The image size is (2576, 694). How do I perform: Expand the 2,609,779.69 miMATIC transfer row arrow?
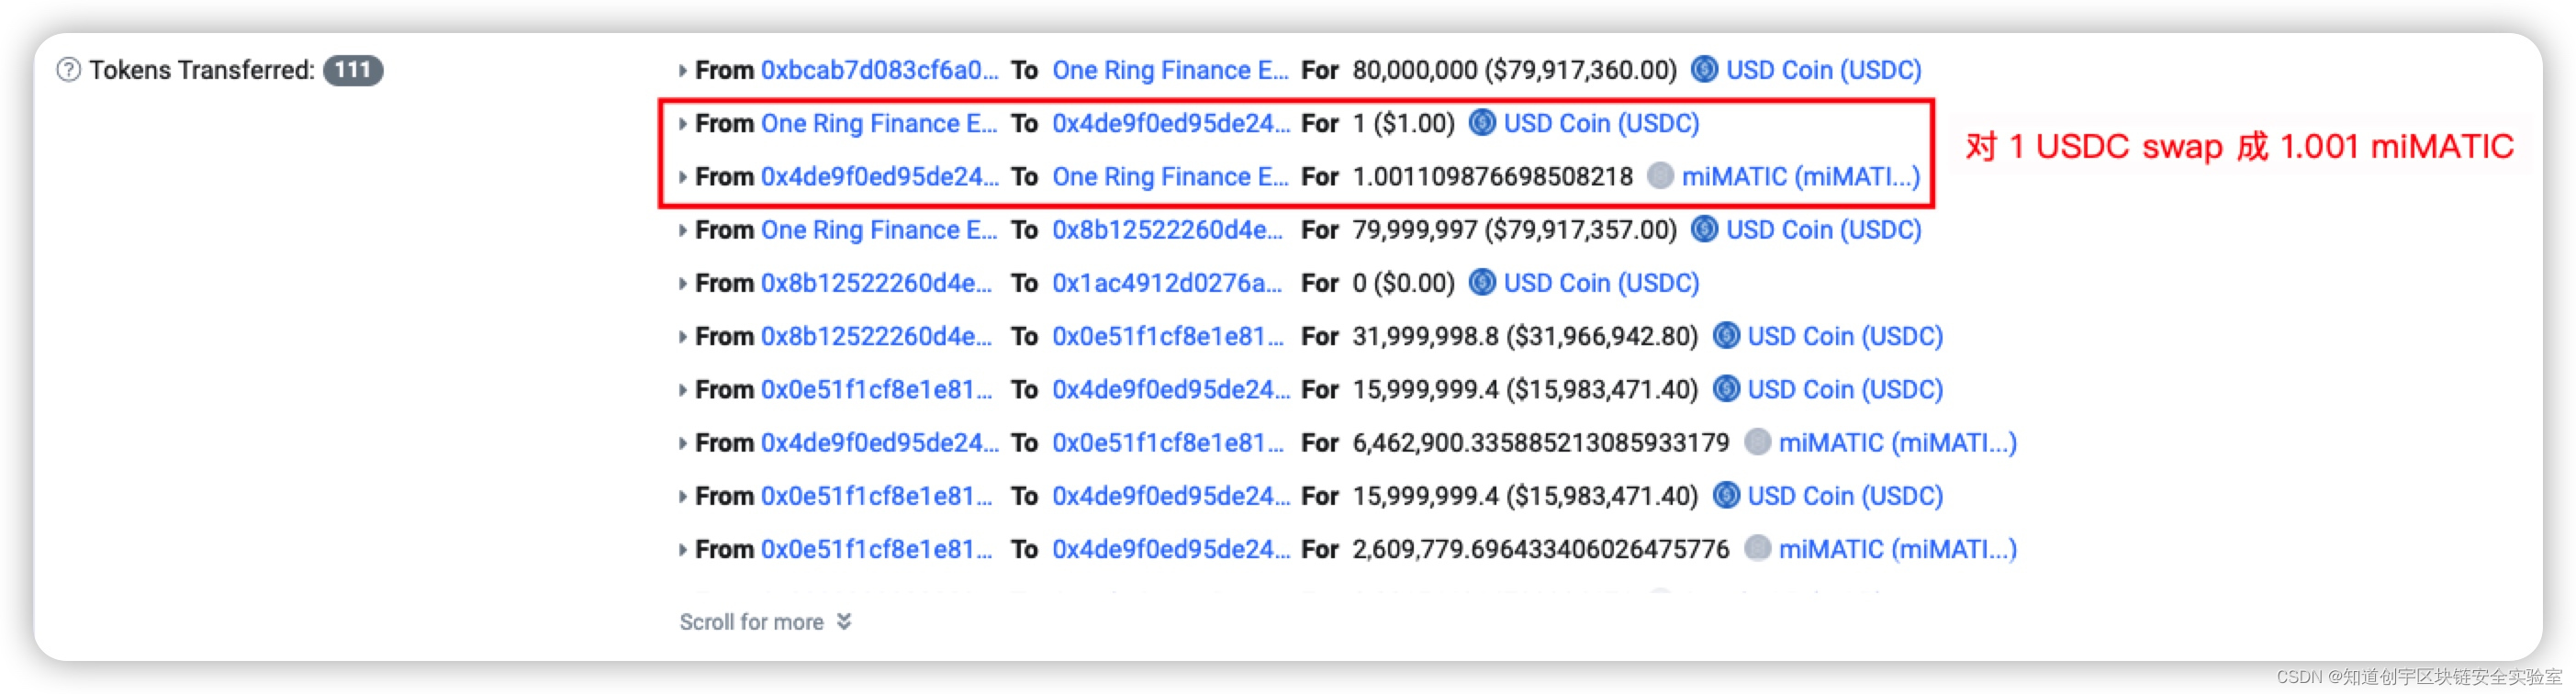click(682, 549)
